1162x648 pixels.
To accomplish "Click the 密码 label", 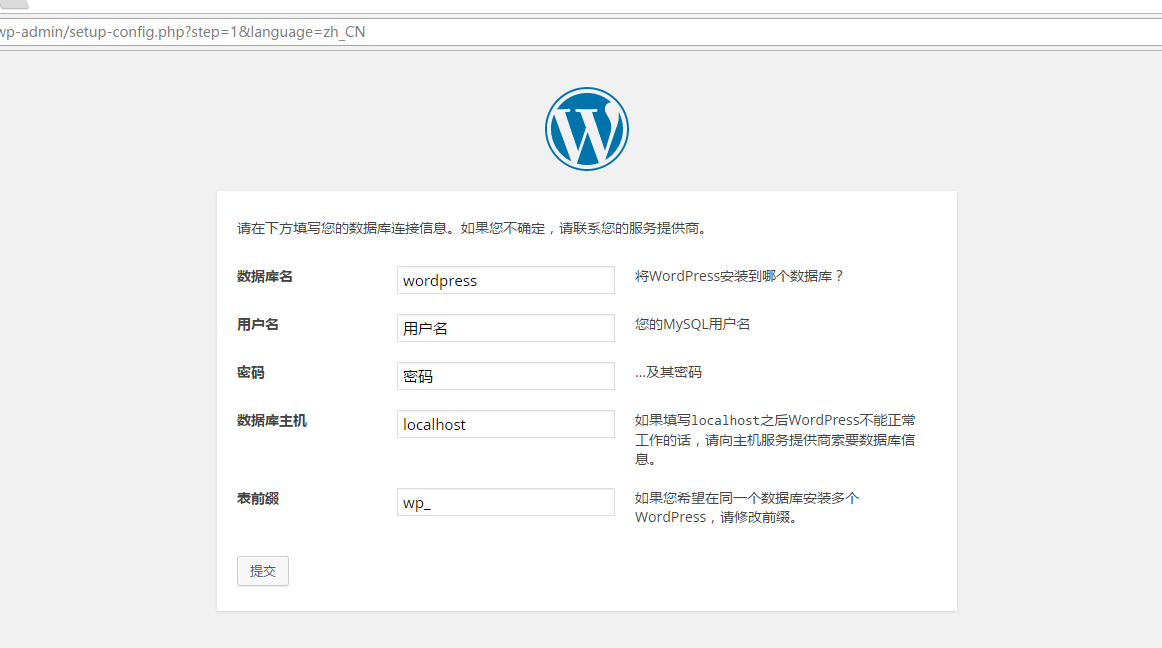I will 250,373.
